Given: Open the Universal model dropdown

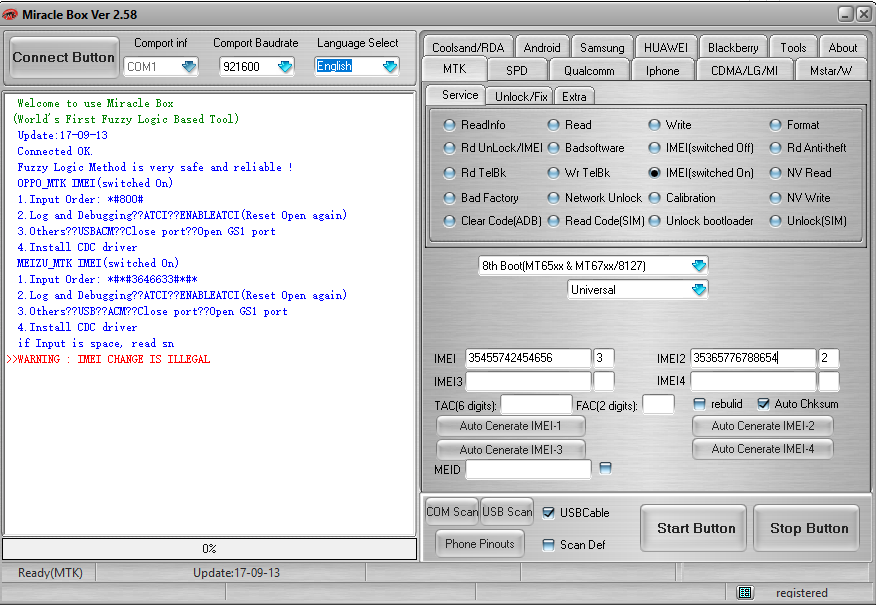Looking at the screenshot, I should click(x=699, y=290).
